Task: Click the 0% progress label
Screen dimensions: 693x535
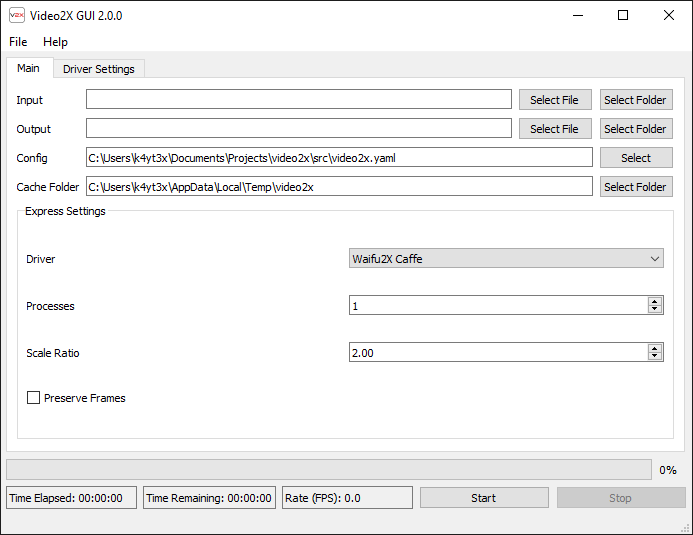Action: tap(668, 470)
